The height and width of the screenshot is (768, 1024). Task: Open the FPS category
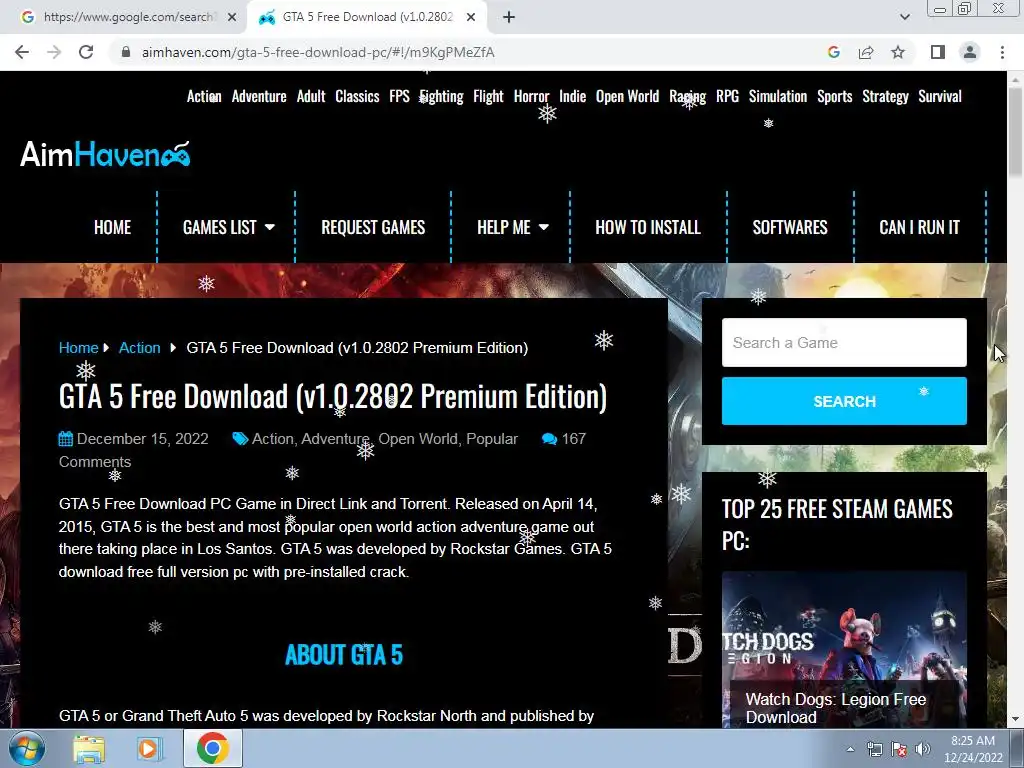point(399,97)
